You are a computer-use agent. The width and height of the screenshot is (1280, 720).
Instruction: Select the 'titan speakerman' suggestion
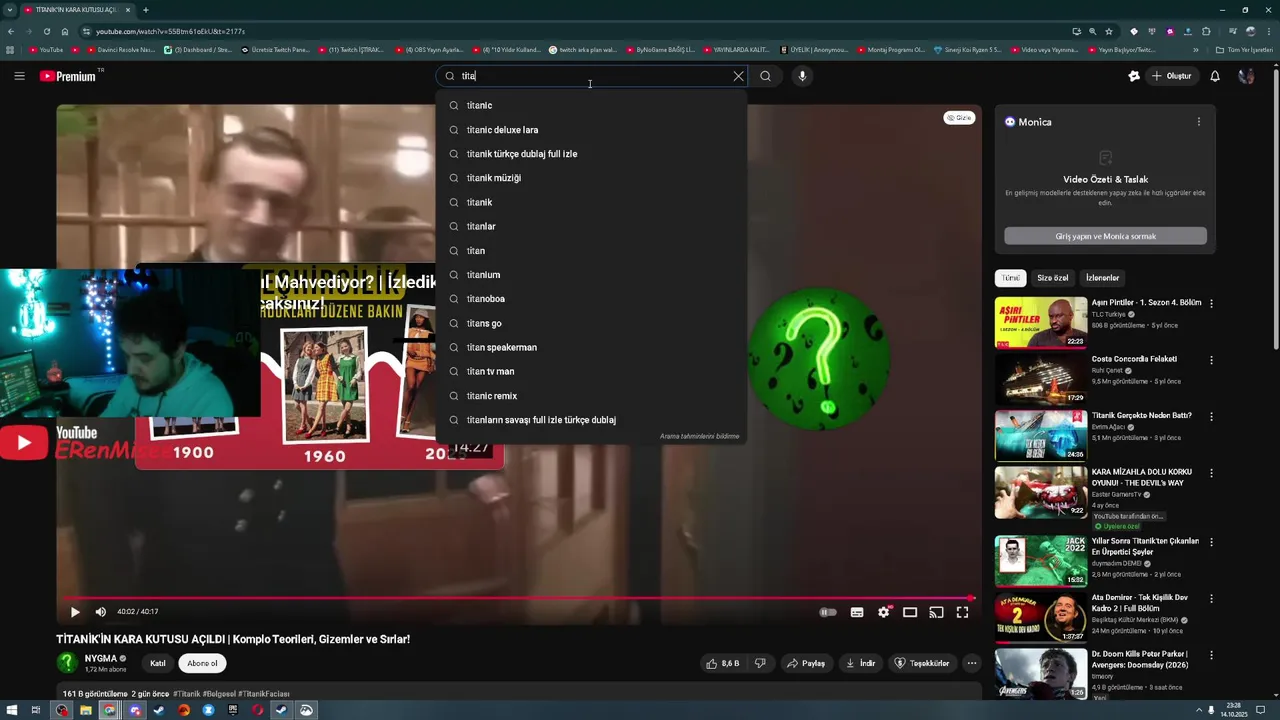[x=591, y=347]
